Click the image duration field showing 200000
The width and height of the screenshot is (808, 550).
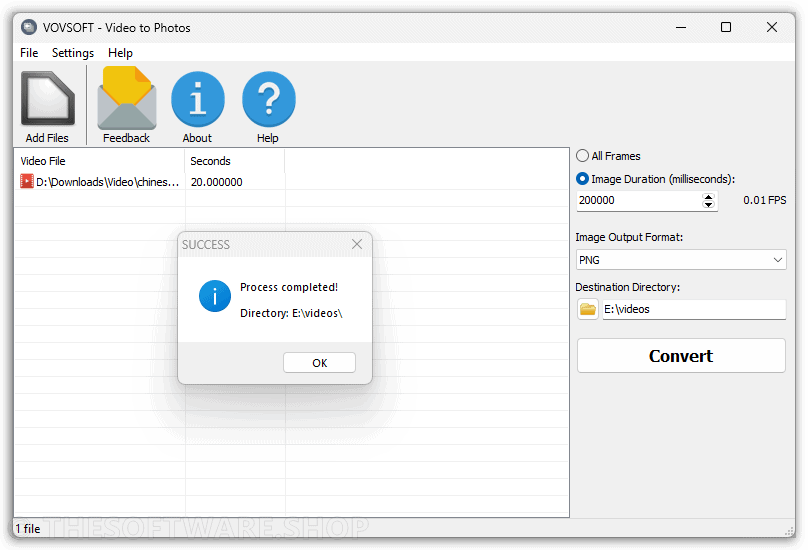click(x=639, y=201)
